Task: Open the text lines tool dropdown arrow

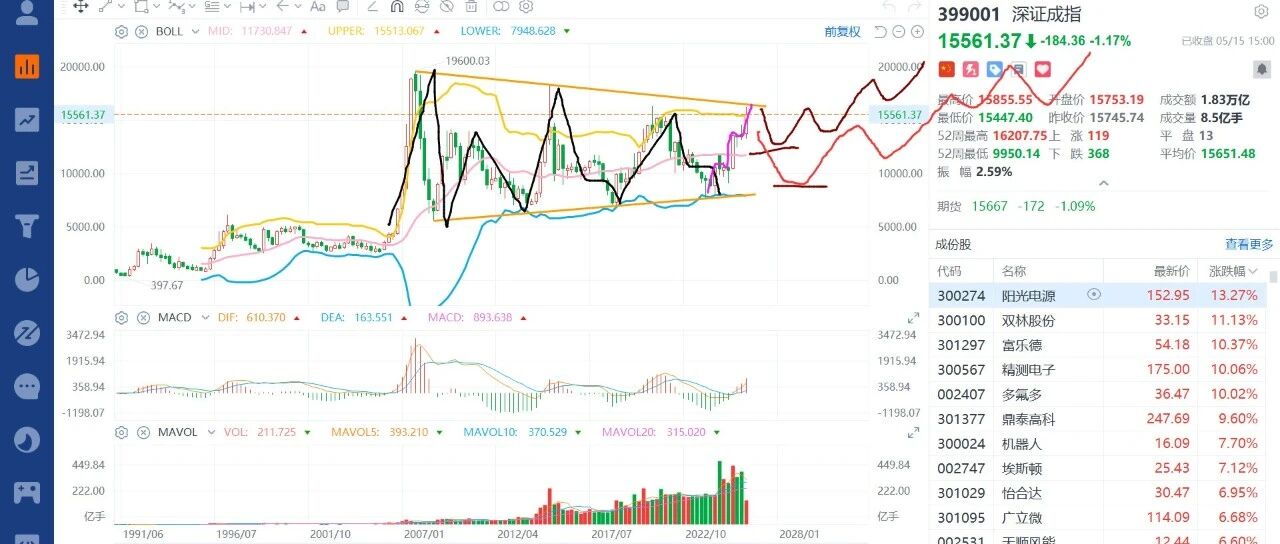Action: [x=227, y=6]
